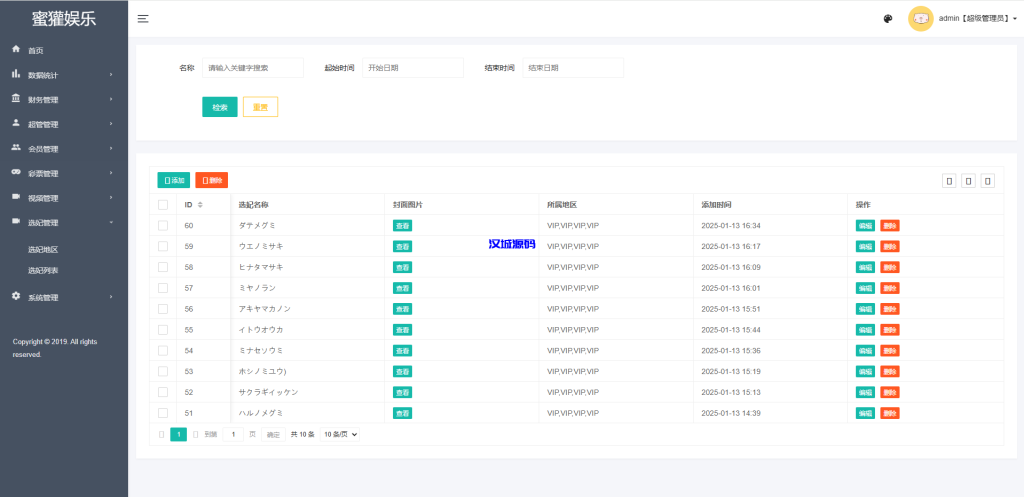1024x497 pixels.
Task: Open 选妃地区 submenu item
Action: pos(43,249)
